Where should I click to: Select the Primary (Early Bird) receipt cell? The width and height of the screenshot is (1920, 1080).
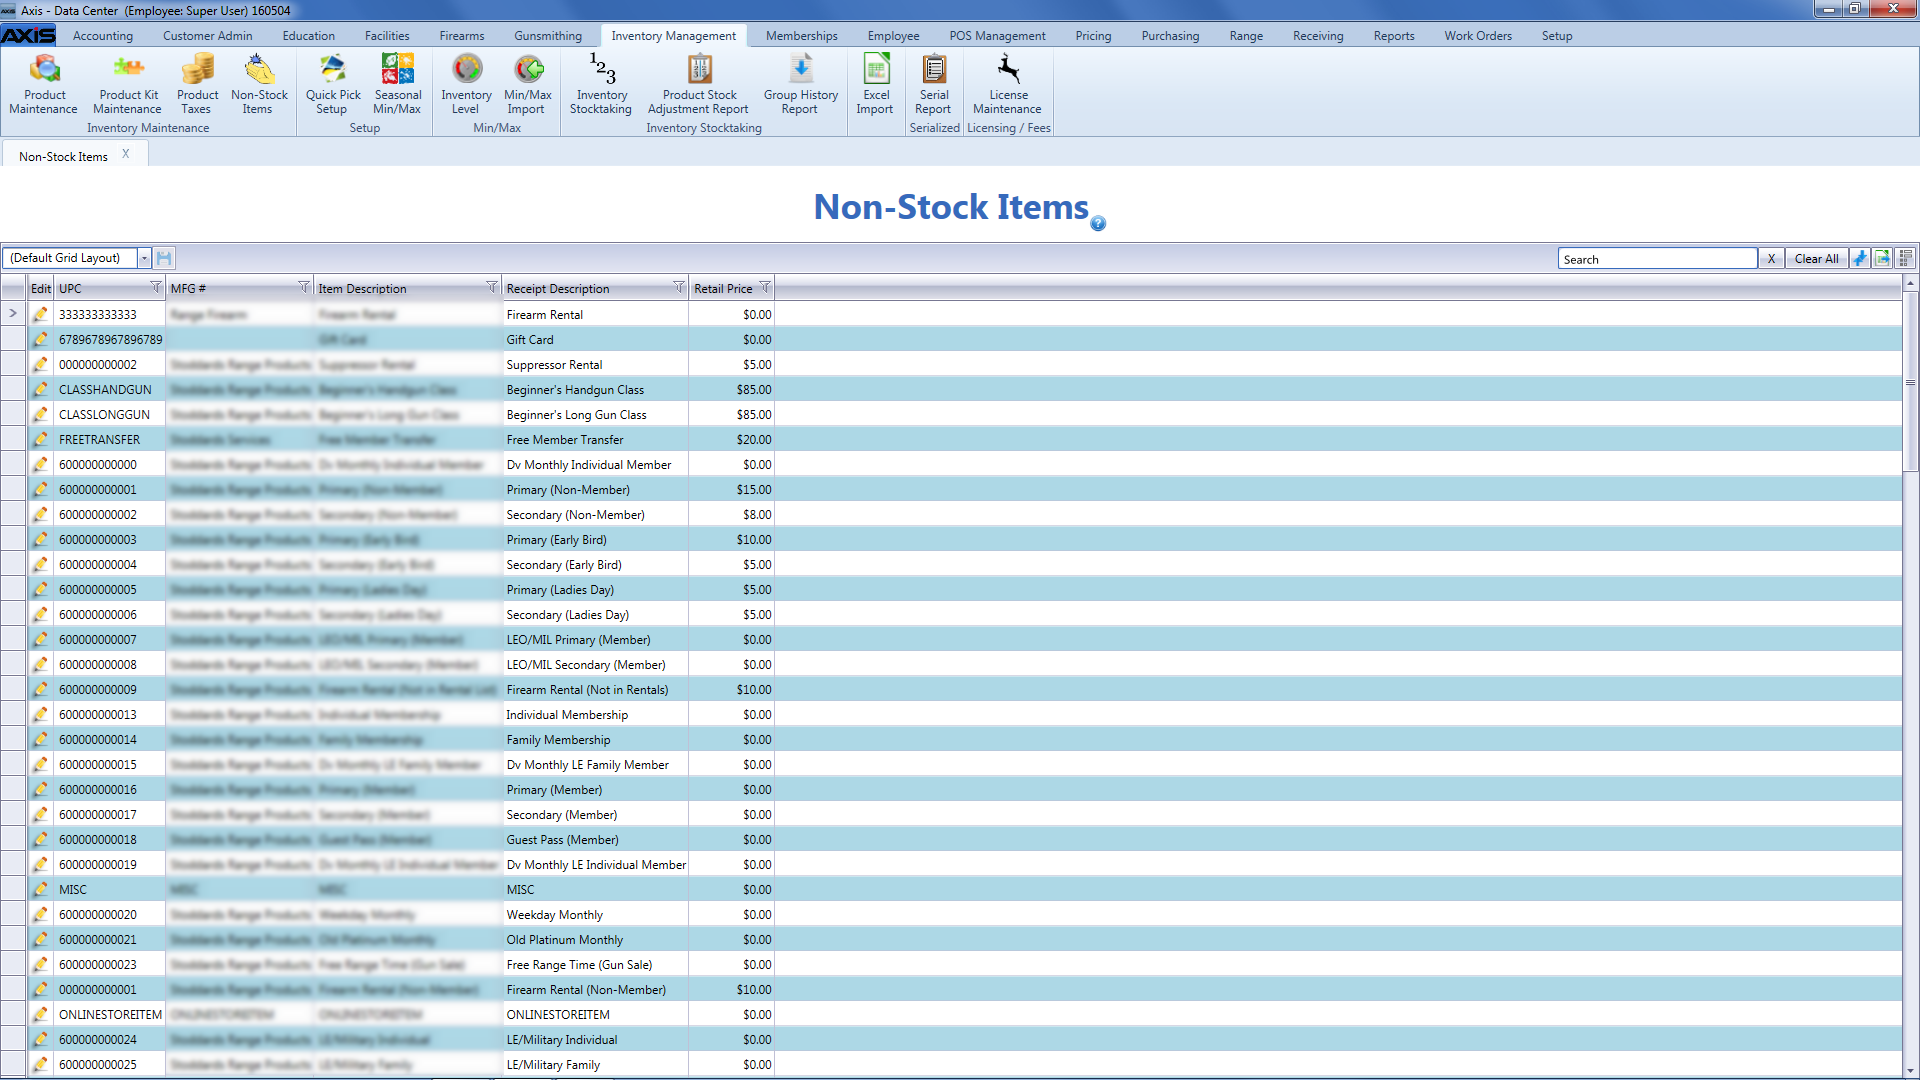tap(595, 539)
